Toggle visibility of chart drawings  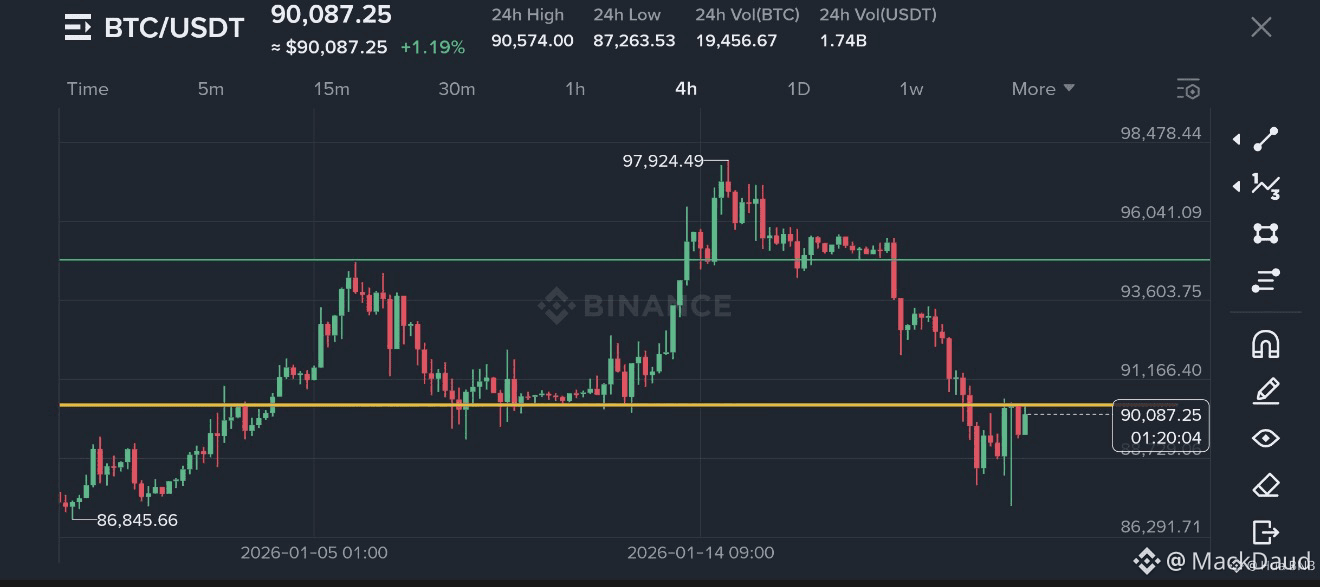1266,439
